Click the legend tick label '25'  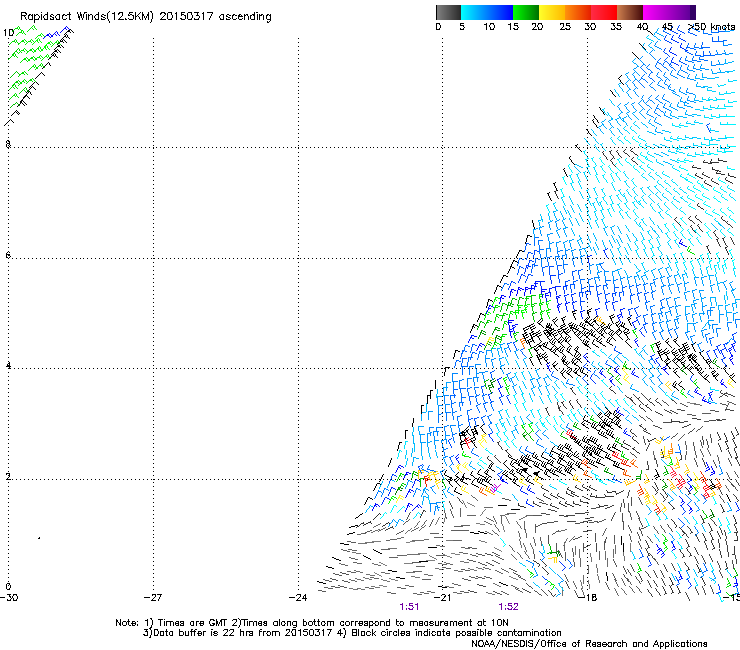tap(565, 27)
